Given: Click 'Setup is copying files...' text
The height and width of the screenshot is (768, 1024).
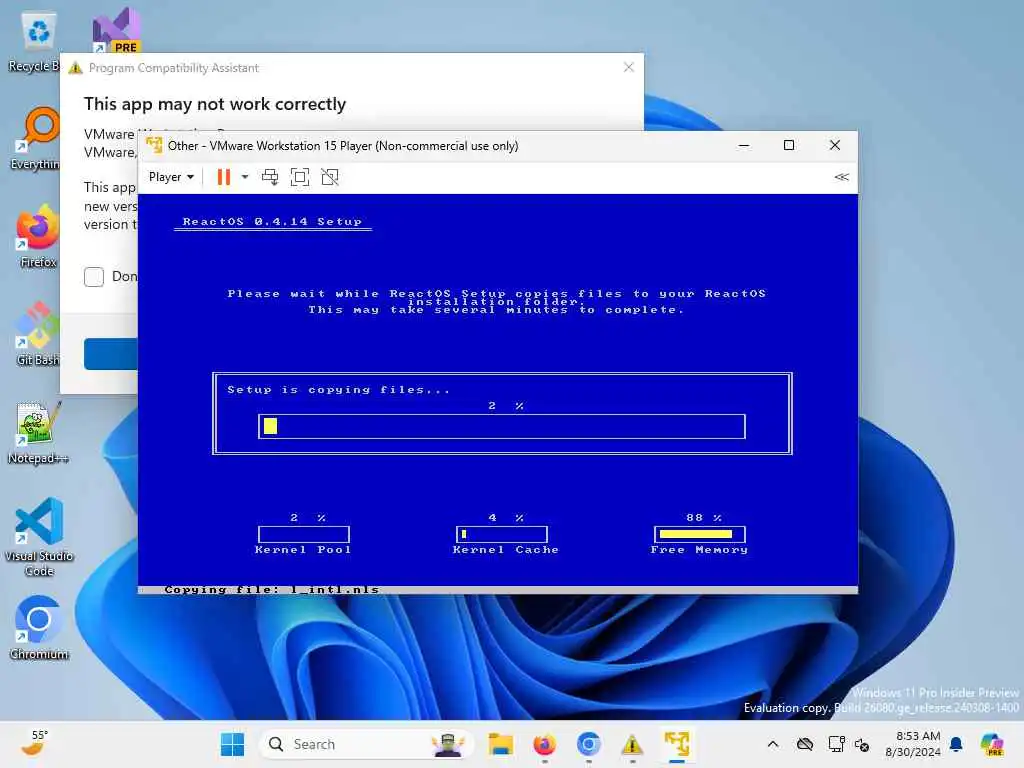Looking at the screenshot, I should pos(338,390).
